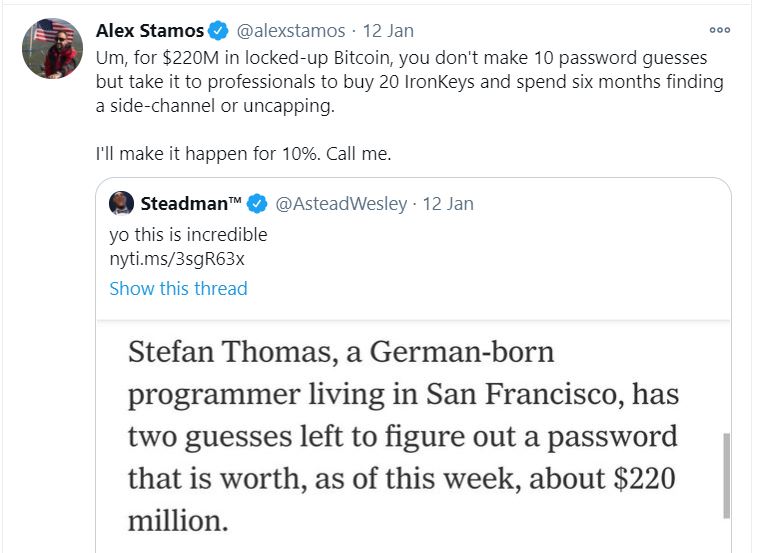
Task: Click Steadman's small profile avatar
Action: [x=122, y=203]
